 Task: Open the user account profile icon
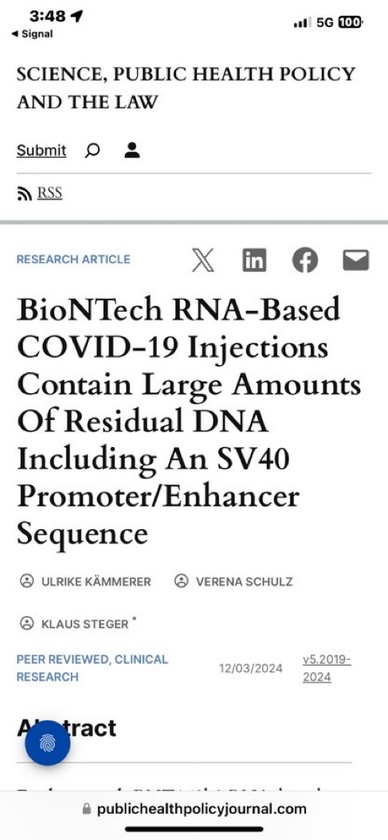(x=132, y=151)
